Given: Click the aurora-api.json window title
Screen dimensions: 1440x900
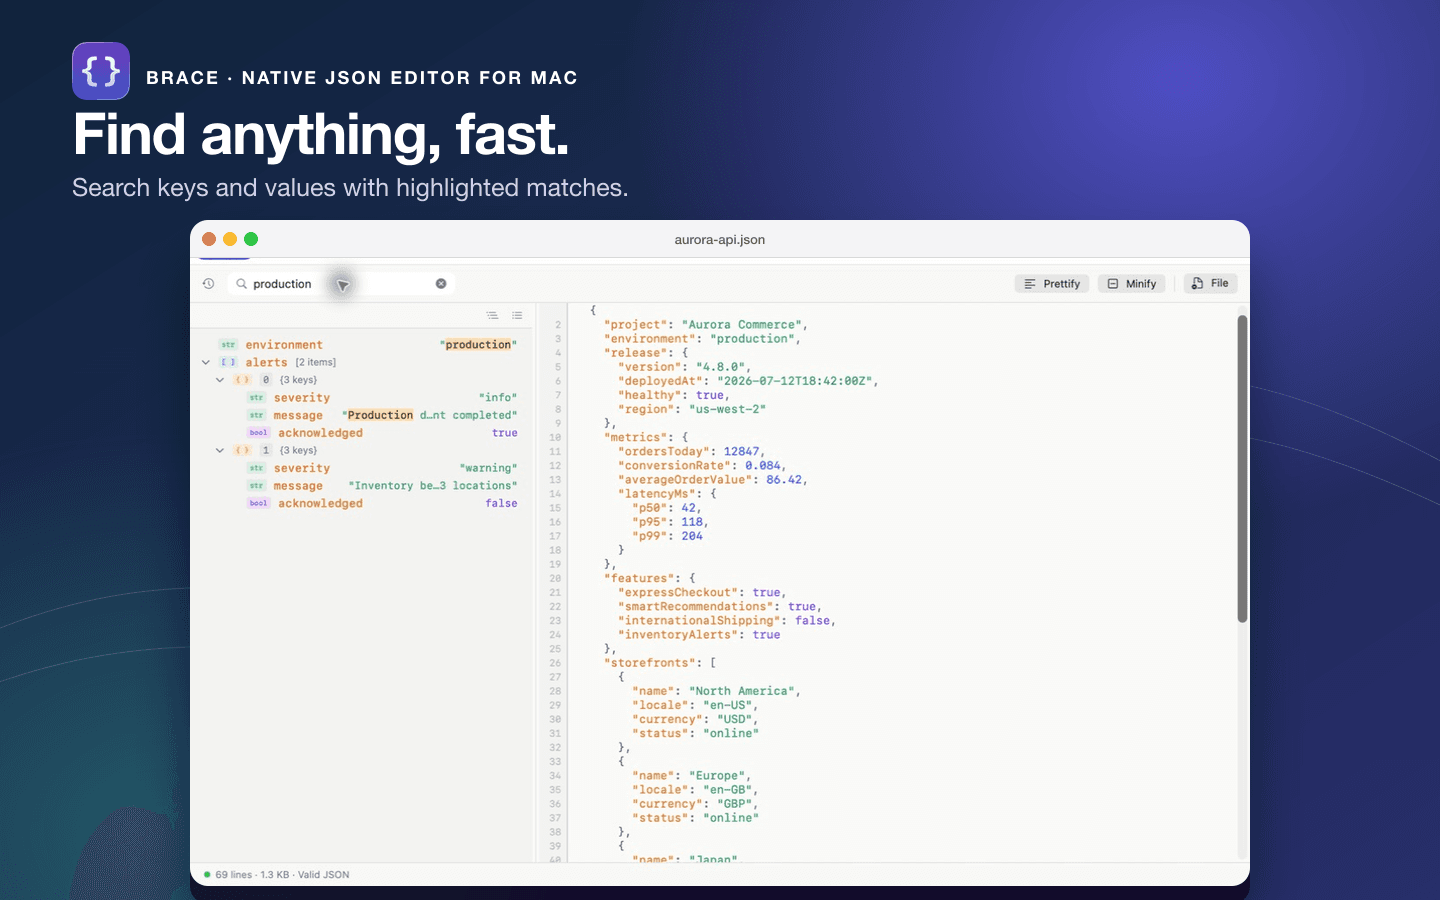Looking at the screenshot, I should pyautogui.click(x=720, y=240).
